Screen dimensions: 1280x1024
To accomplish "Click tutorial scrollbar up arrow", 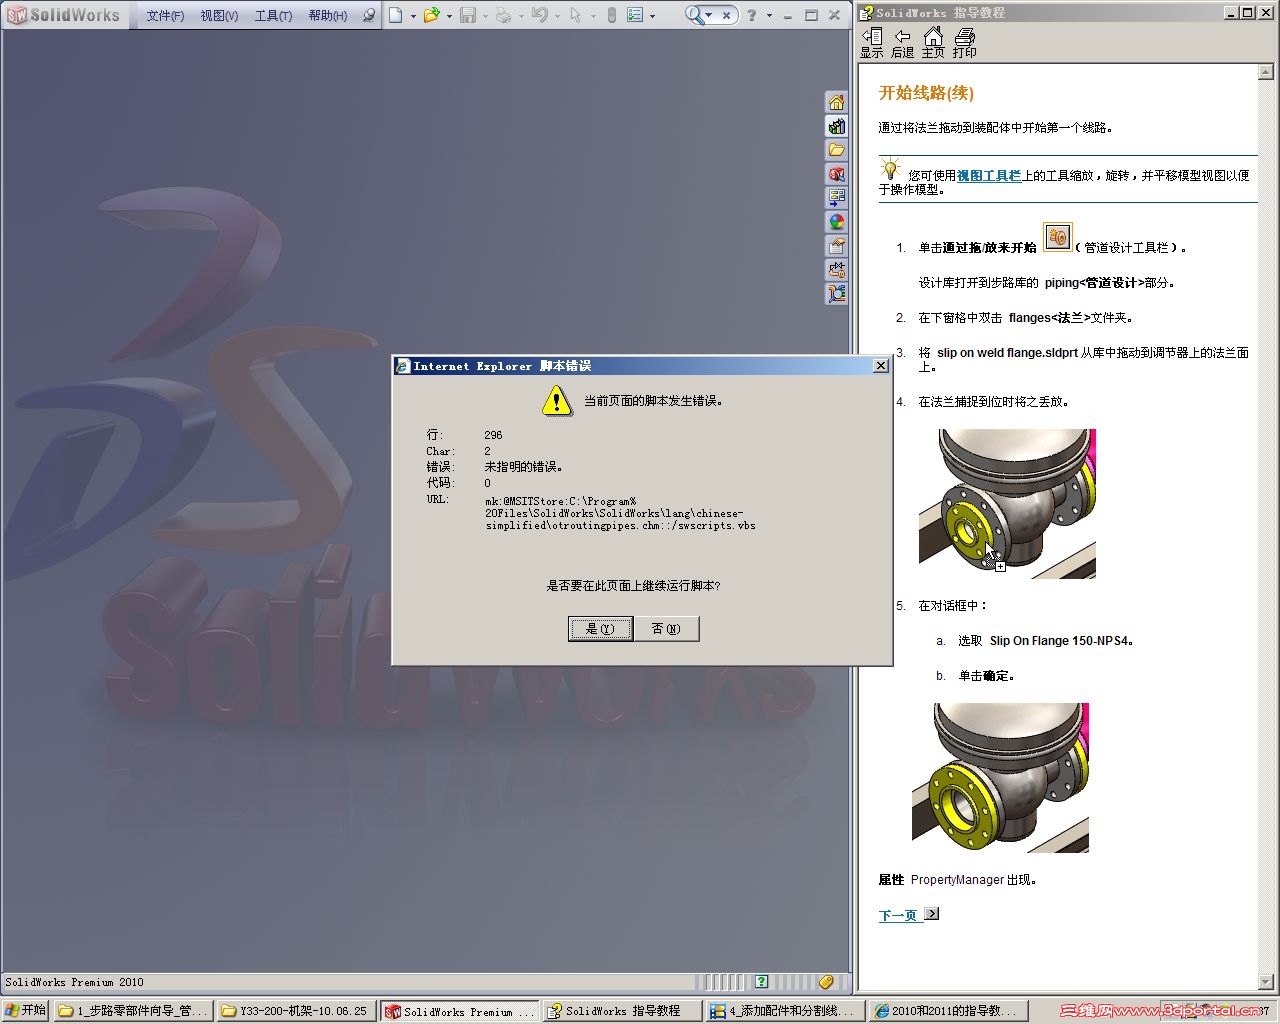I will (x=1266, y=72).
